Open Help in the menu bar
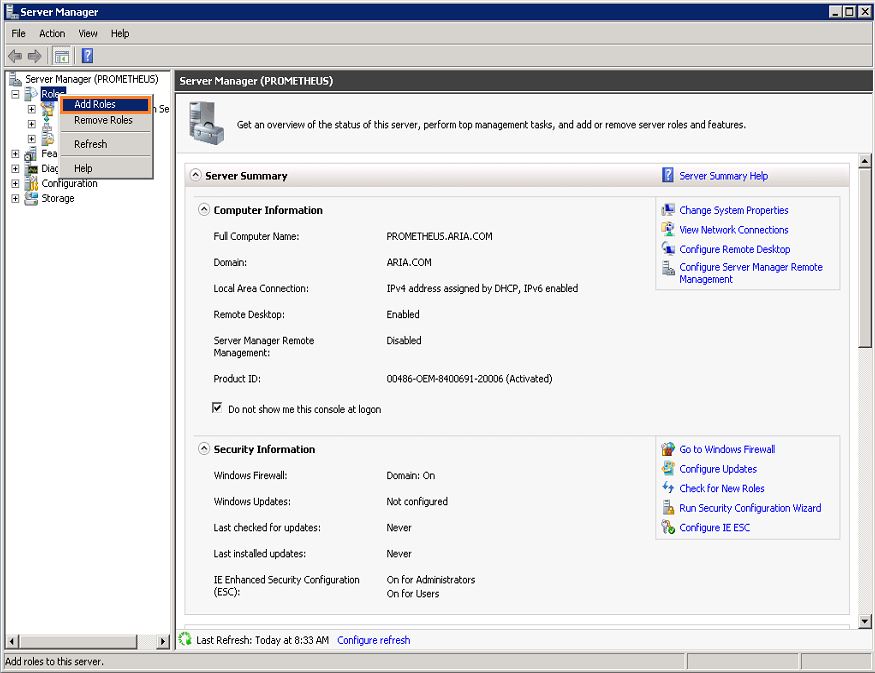Image resolution: width=875 pixels, height=673 pixels. [x=120, y=33]
